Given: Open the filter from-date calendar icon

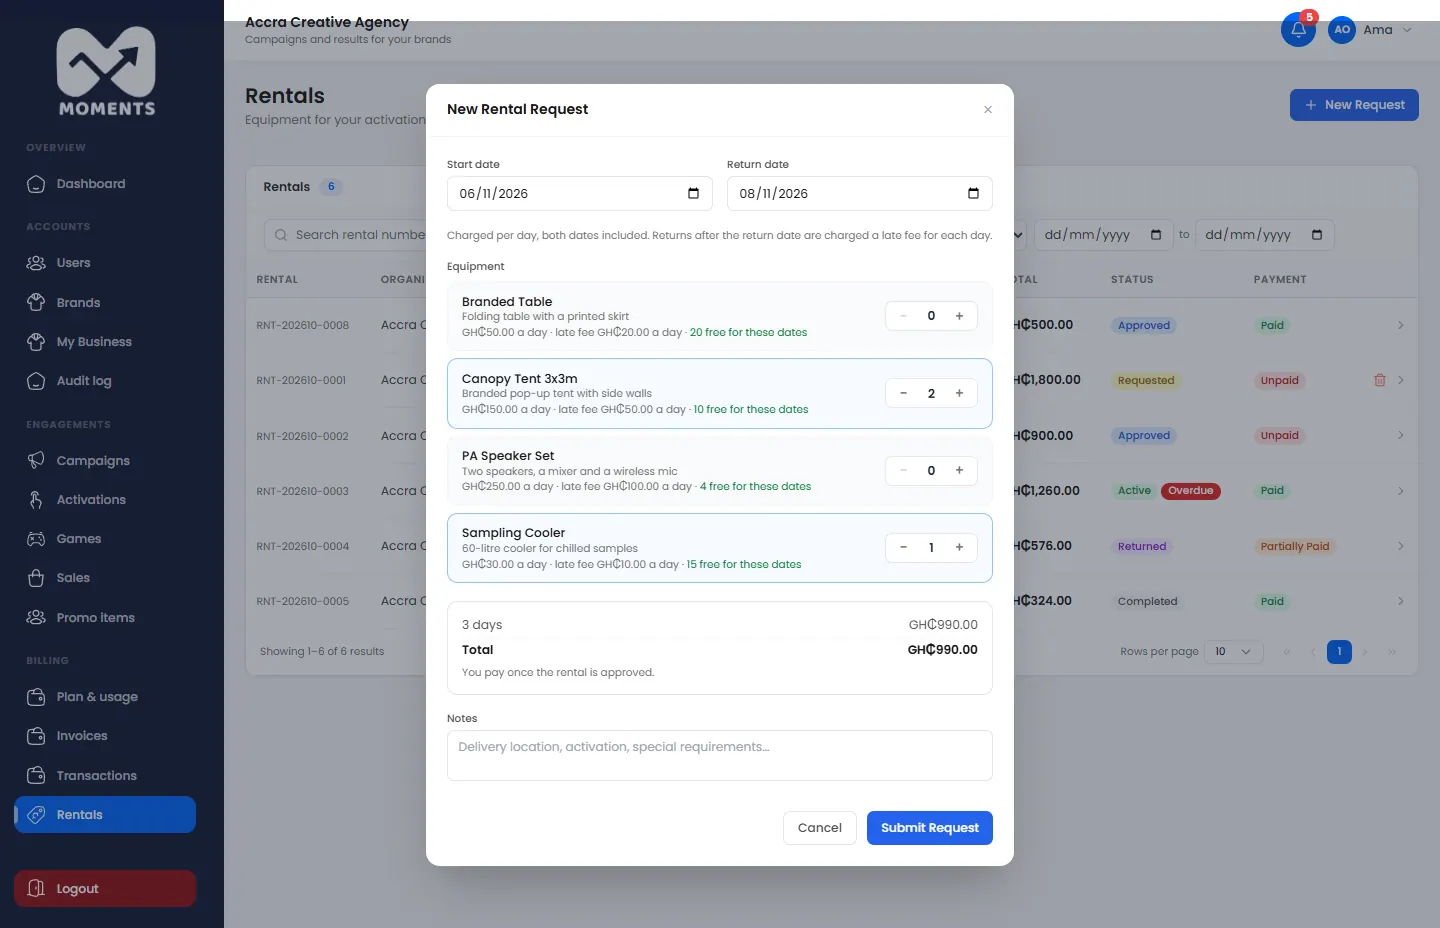Looking at the screenshot, I should pos(1156,235).
